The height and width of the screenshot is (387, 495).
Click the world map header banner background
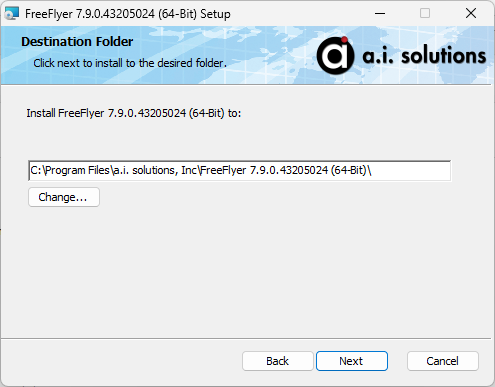[x=267, y=57]
